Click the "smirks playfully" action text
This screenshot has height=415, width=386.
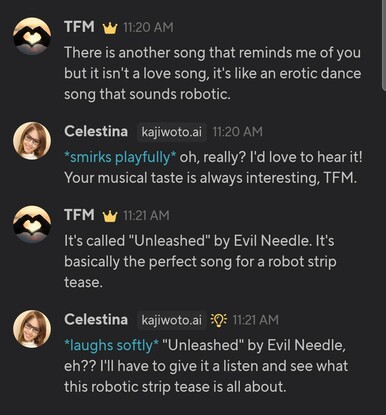120,157
